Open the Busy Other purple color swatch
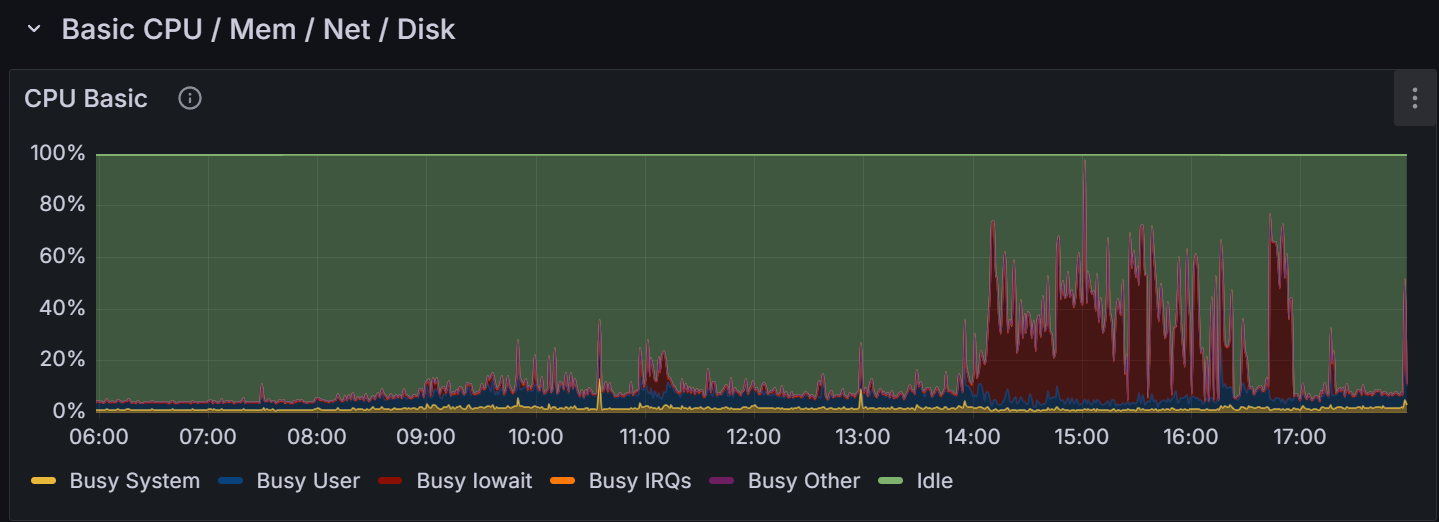This screenshot has width=1439, height=522. (x=724, y=482)
